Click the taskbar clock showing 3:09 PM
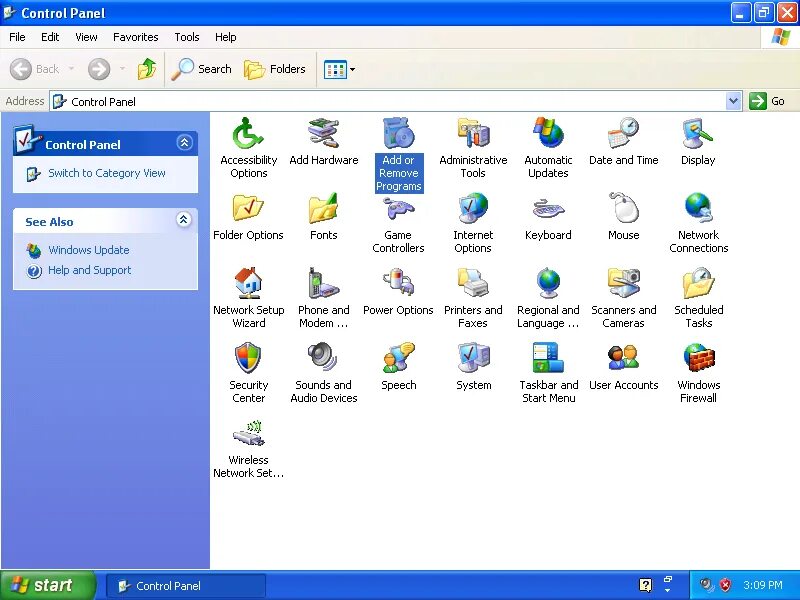The height and width of the screenshot is (600, 800). pos(763,585)
